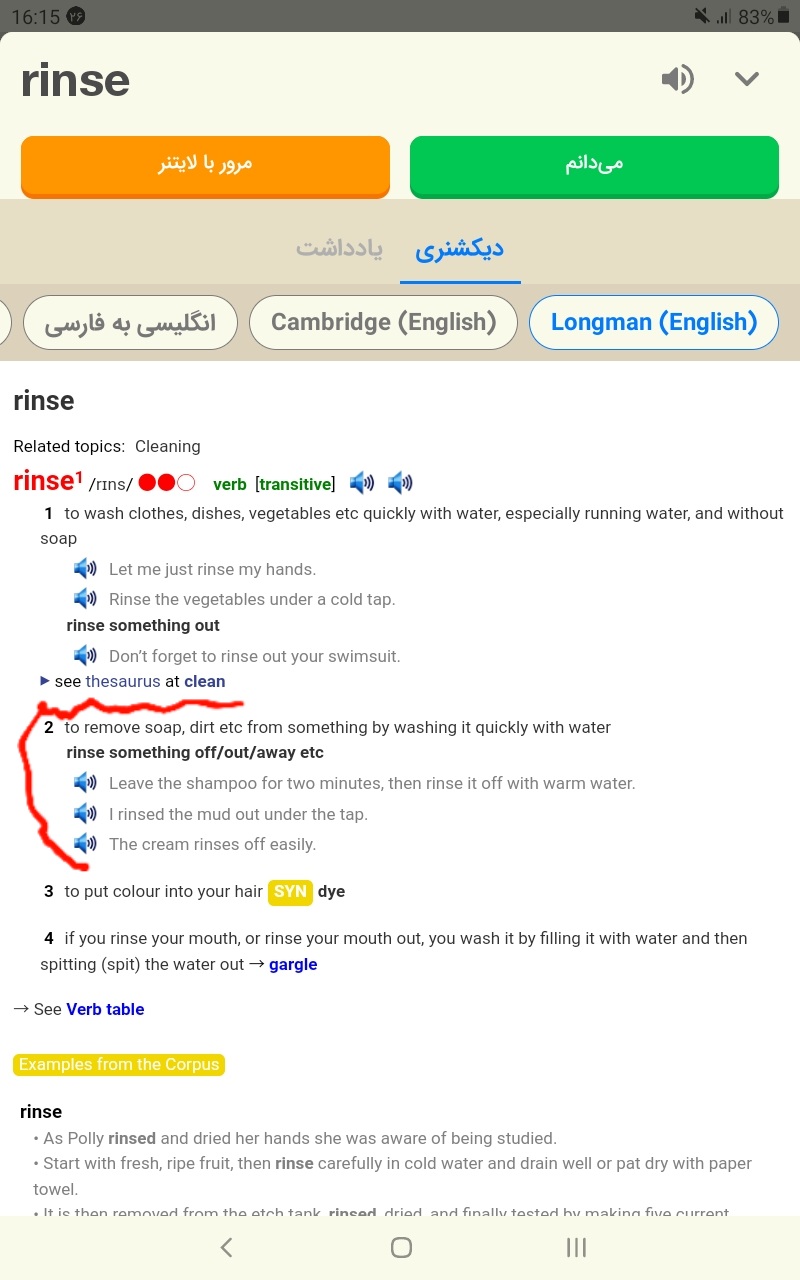
Task: Tap the orange Leitner review button
Action: (x=205, y=165)
